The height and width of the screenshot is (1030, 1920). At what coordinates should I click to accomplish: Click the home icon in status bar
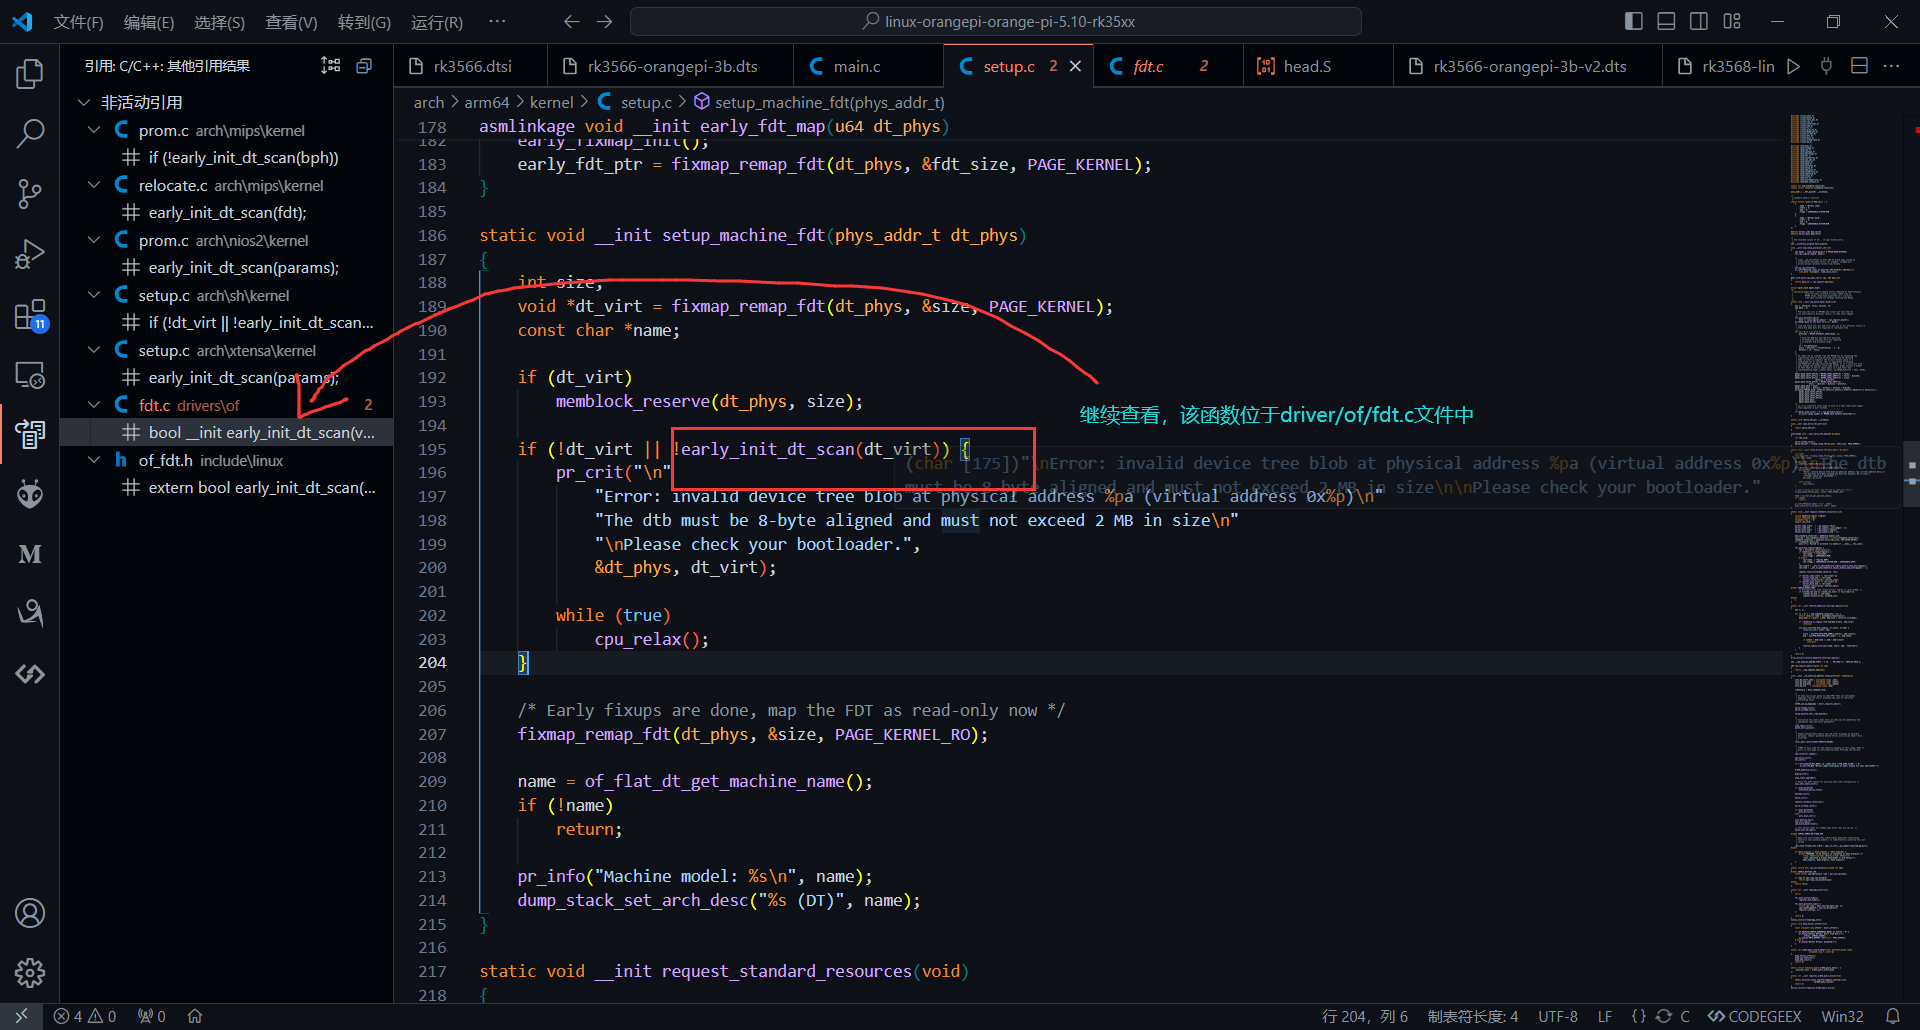195,1016
